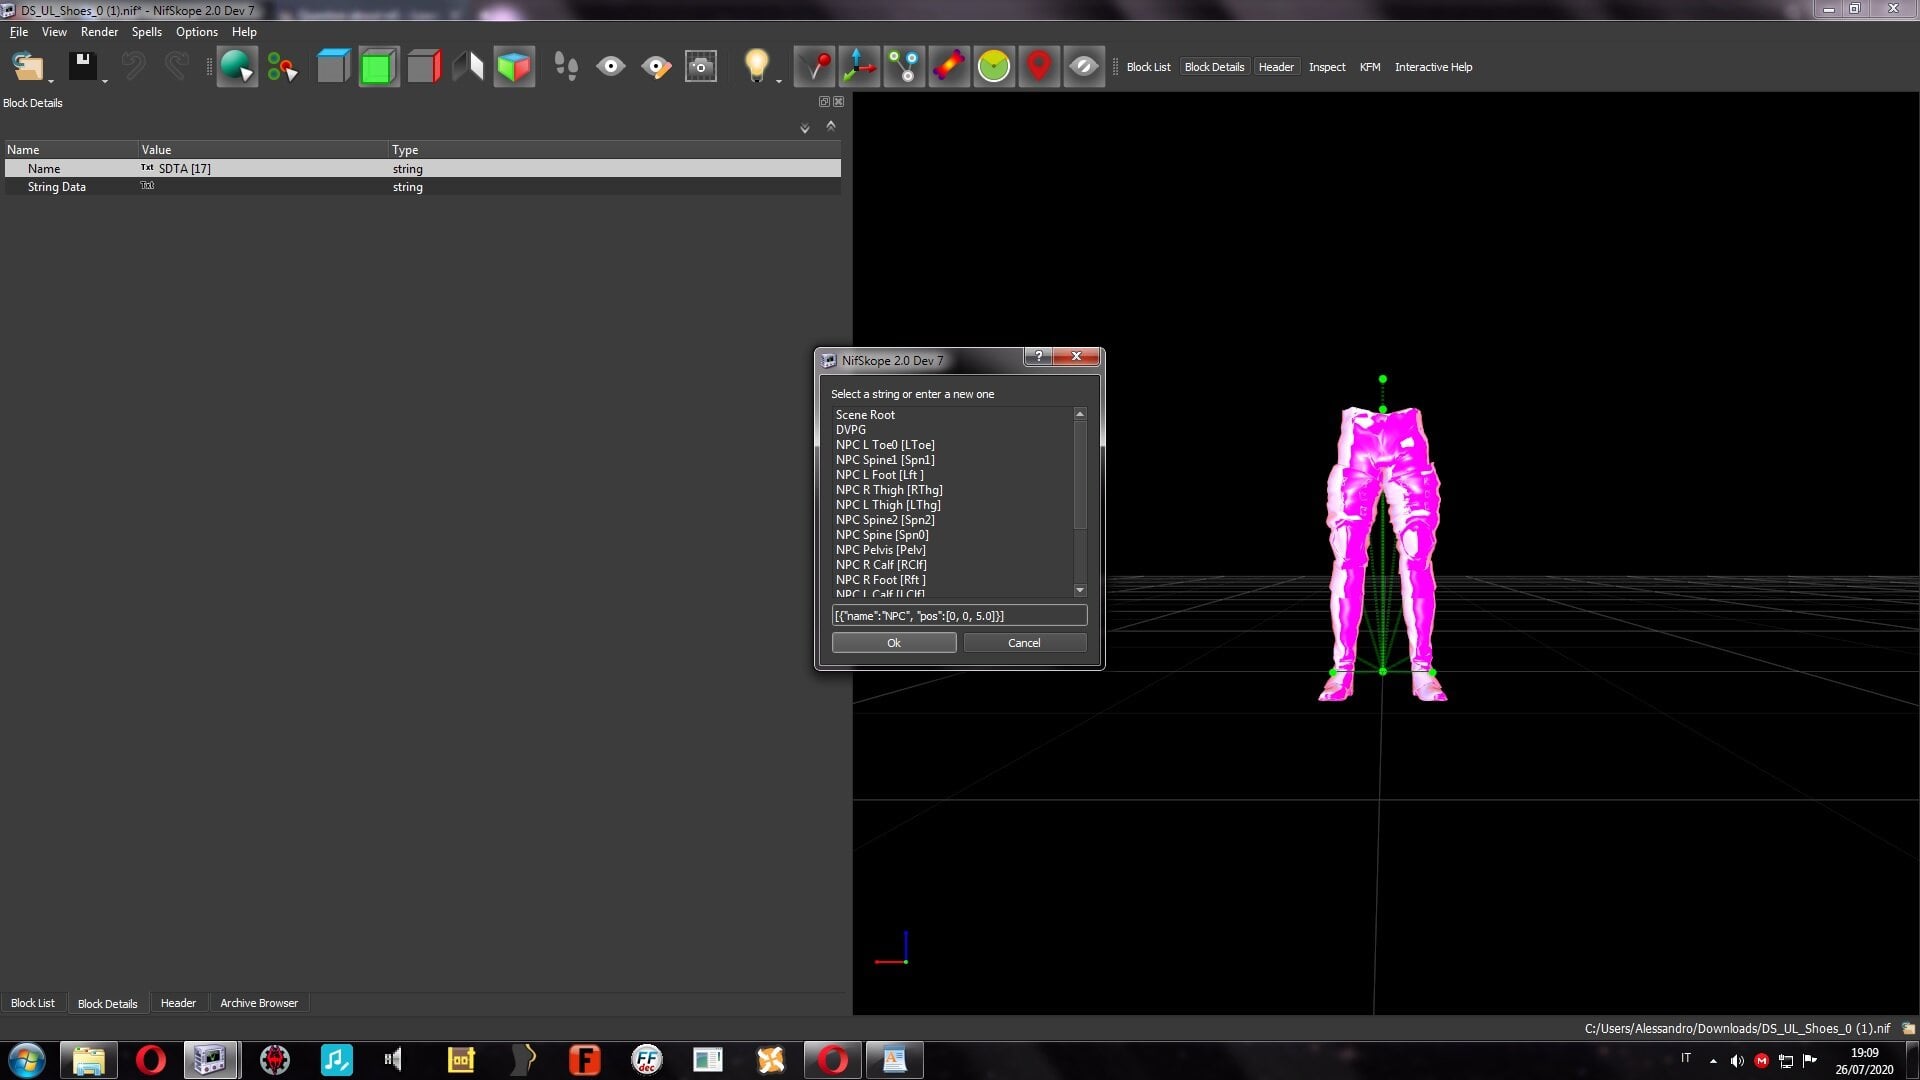The width and height of the screenshot is (1920, 1080).
Task: Toggle the show nodes button
Action: point(904,67)
